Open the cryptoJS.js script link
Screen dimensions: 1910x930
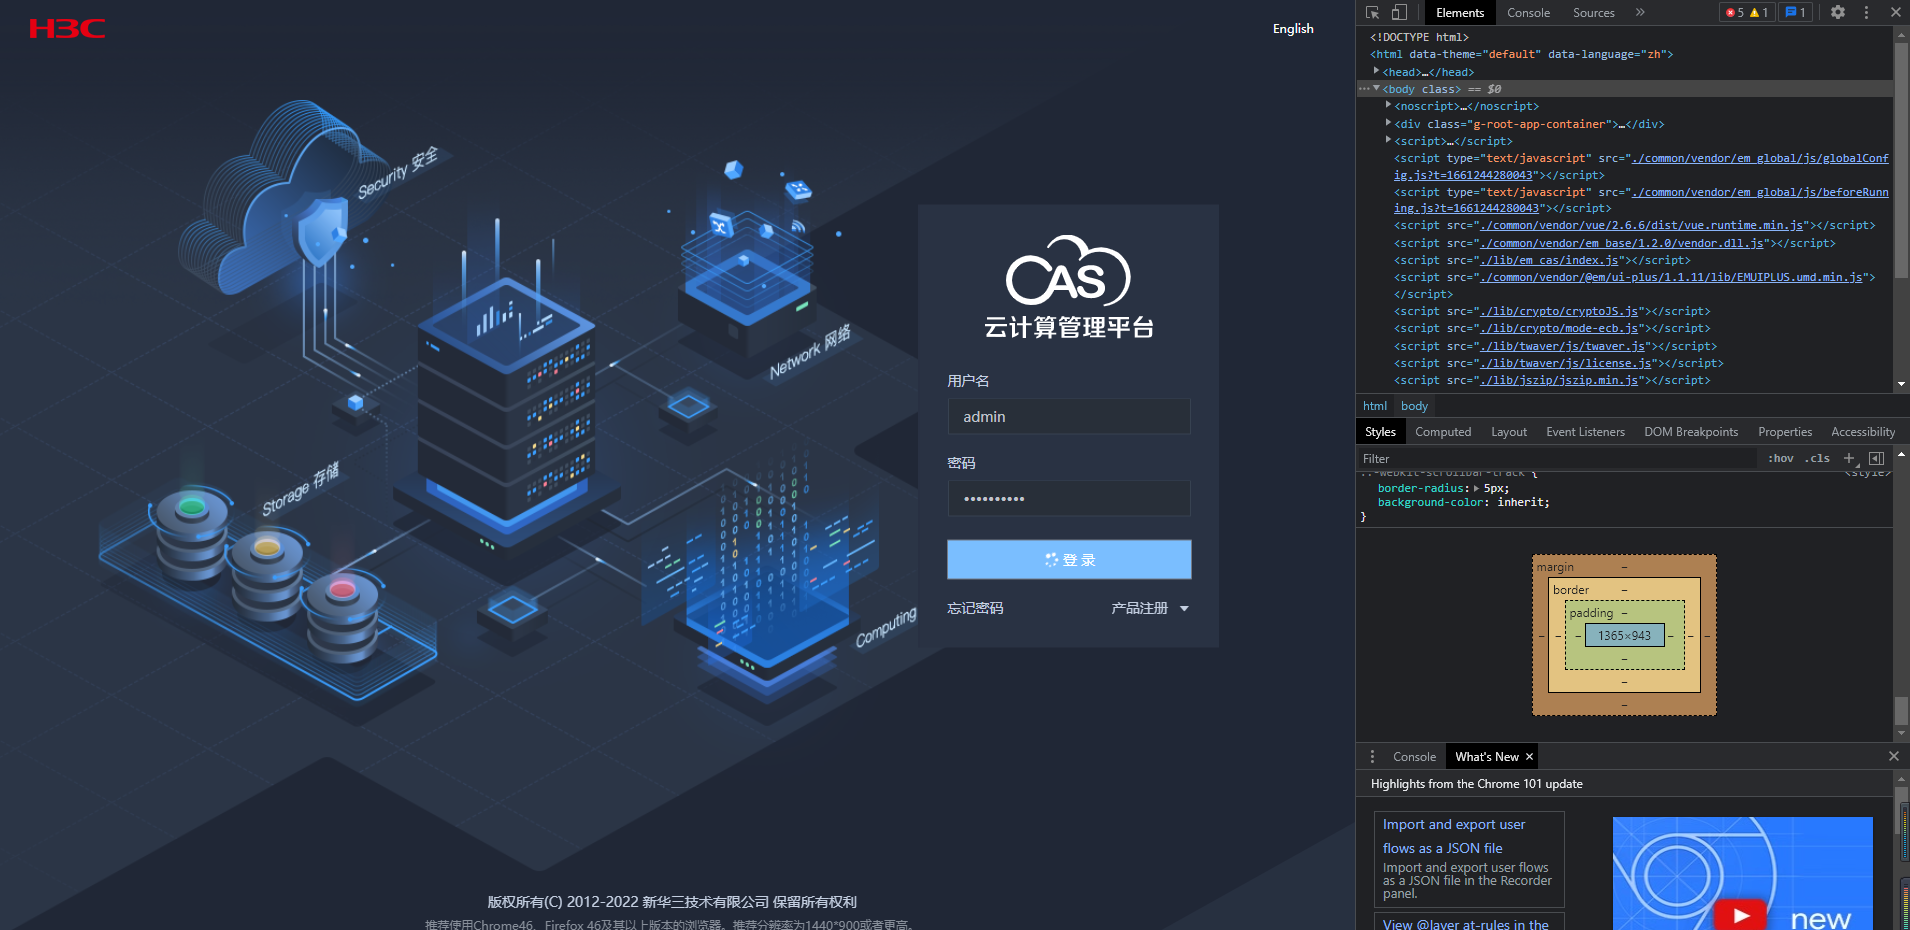(x=1559, y=311)
